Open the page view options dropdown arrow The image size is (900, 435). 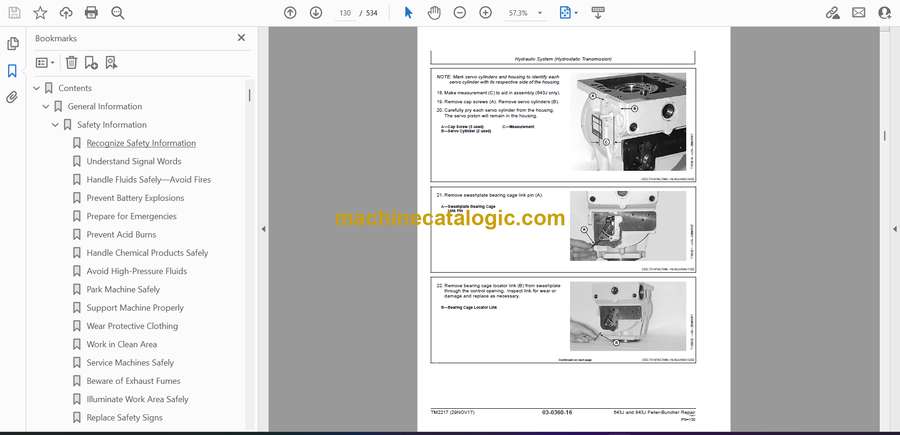[576, 13]
